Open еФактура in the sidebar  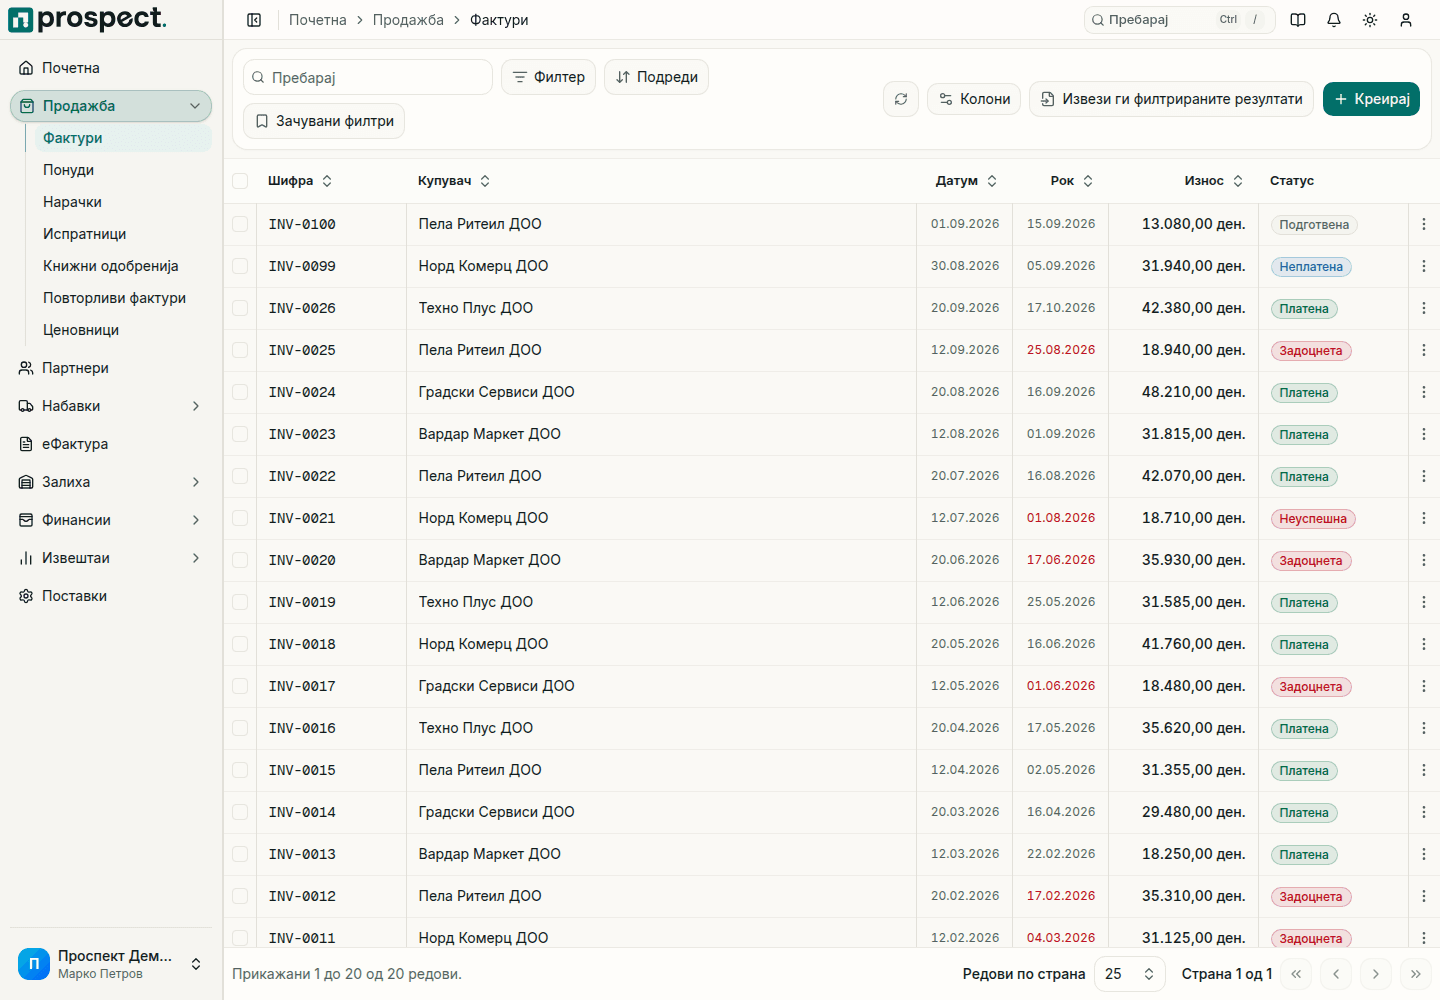click(111, 444)
